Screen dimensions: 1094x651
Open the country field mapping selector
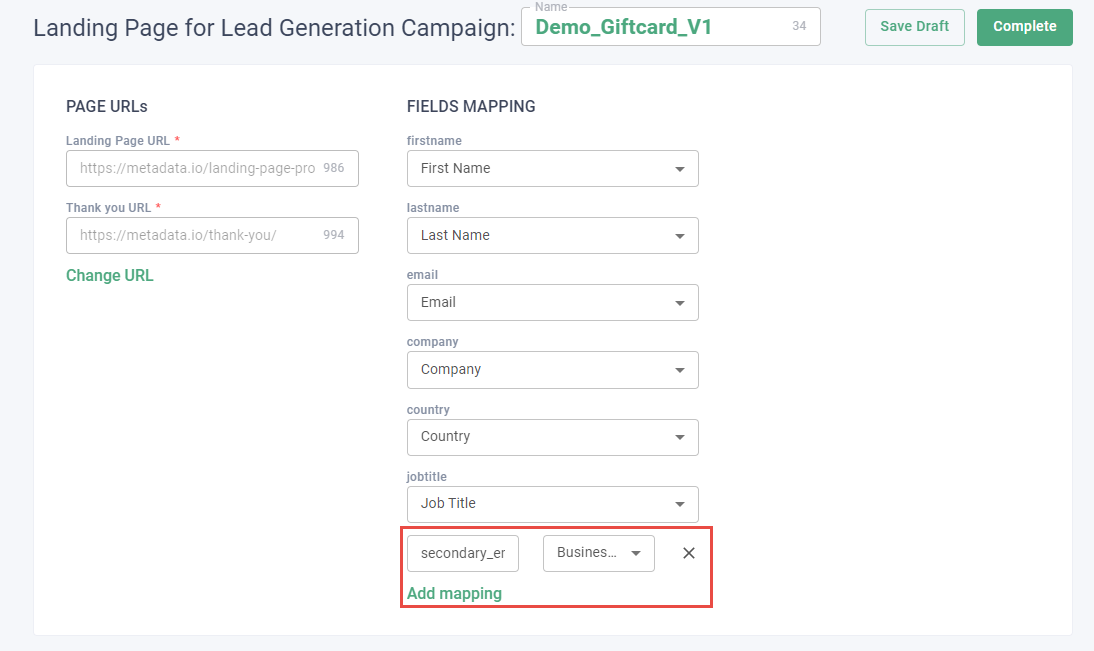click(540, 437)
